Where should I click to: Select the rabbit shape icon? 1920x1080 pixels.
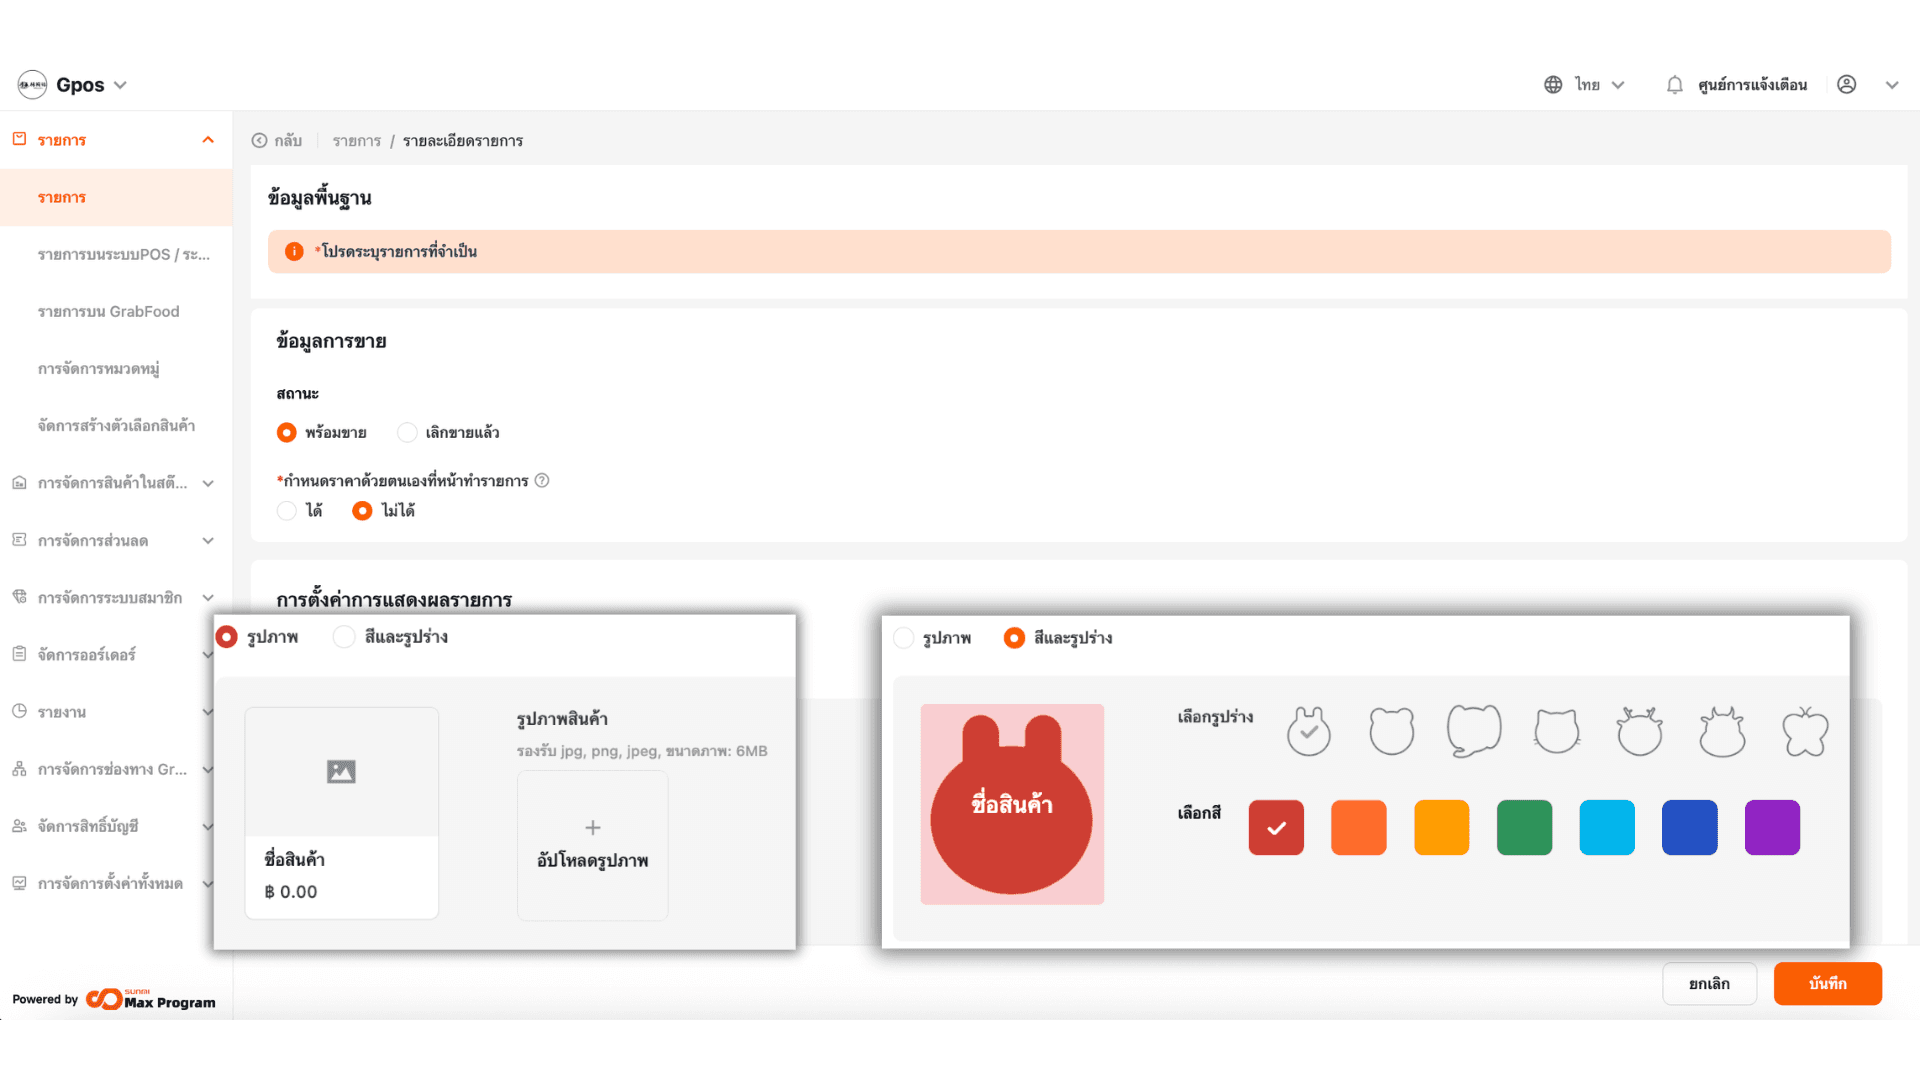(1308, 731)
